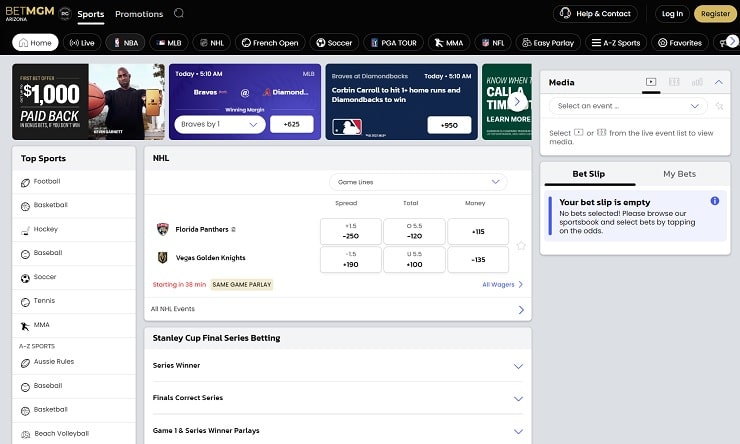Select Golden Knights -1.5 spread +190
This screenshot has width=740, height=444.
(x=351, y=260)
